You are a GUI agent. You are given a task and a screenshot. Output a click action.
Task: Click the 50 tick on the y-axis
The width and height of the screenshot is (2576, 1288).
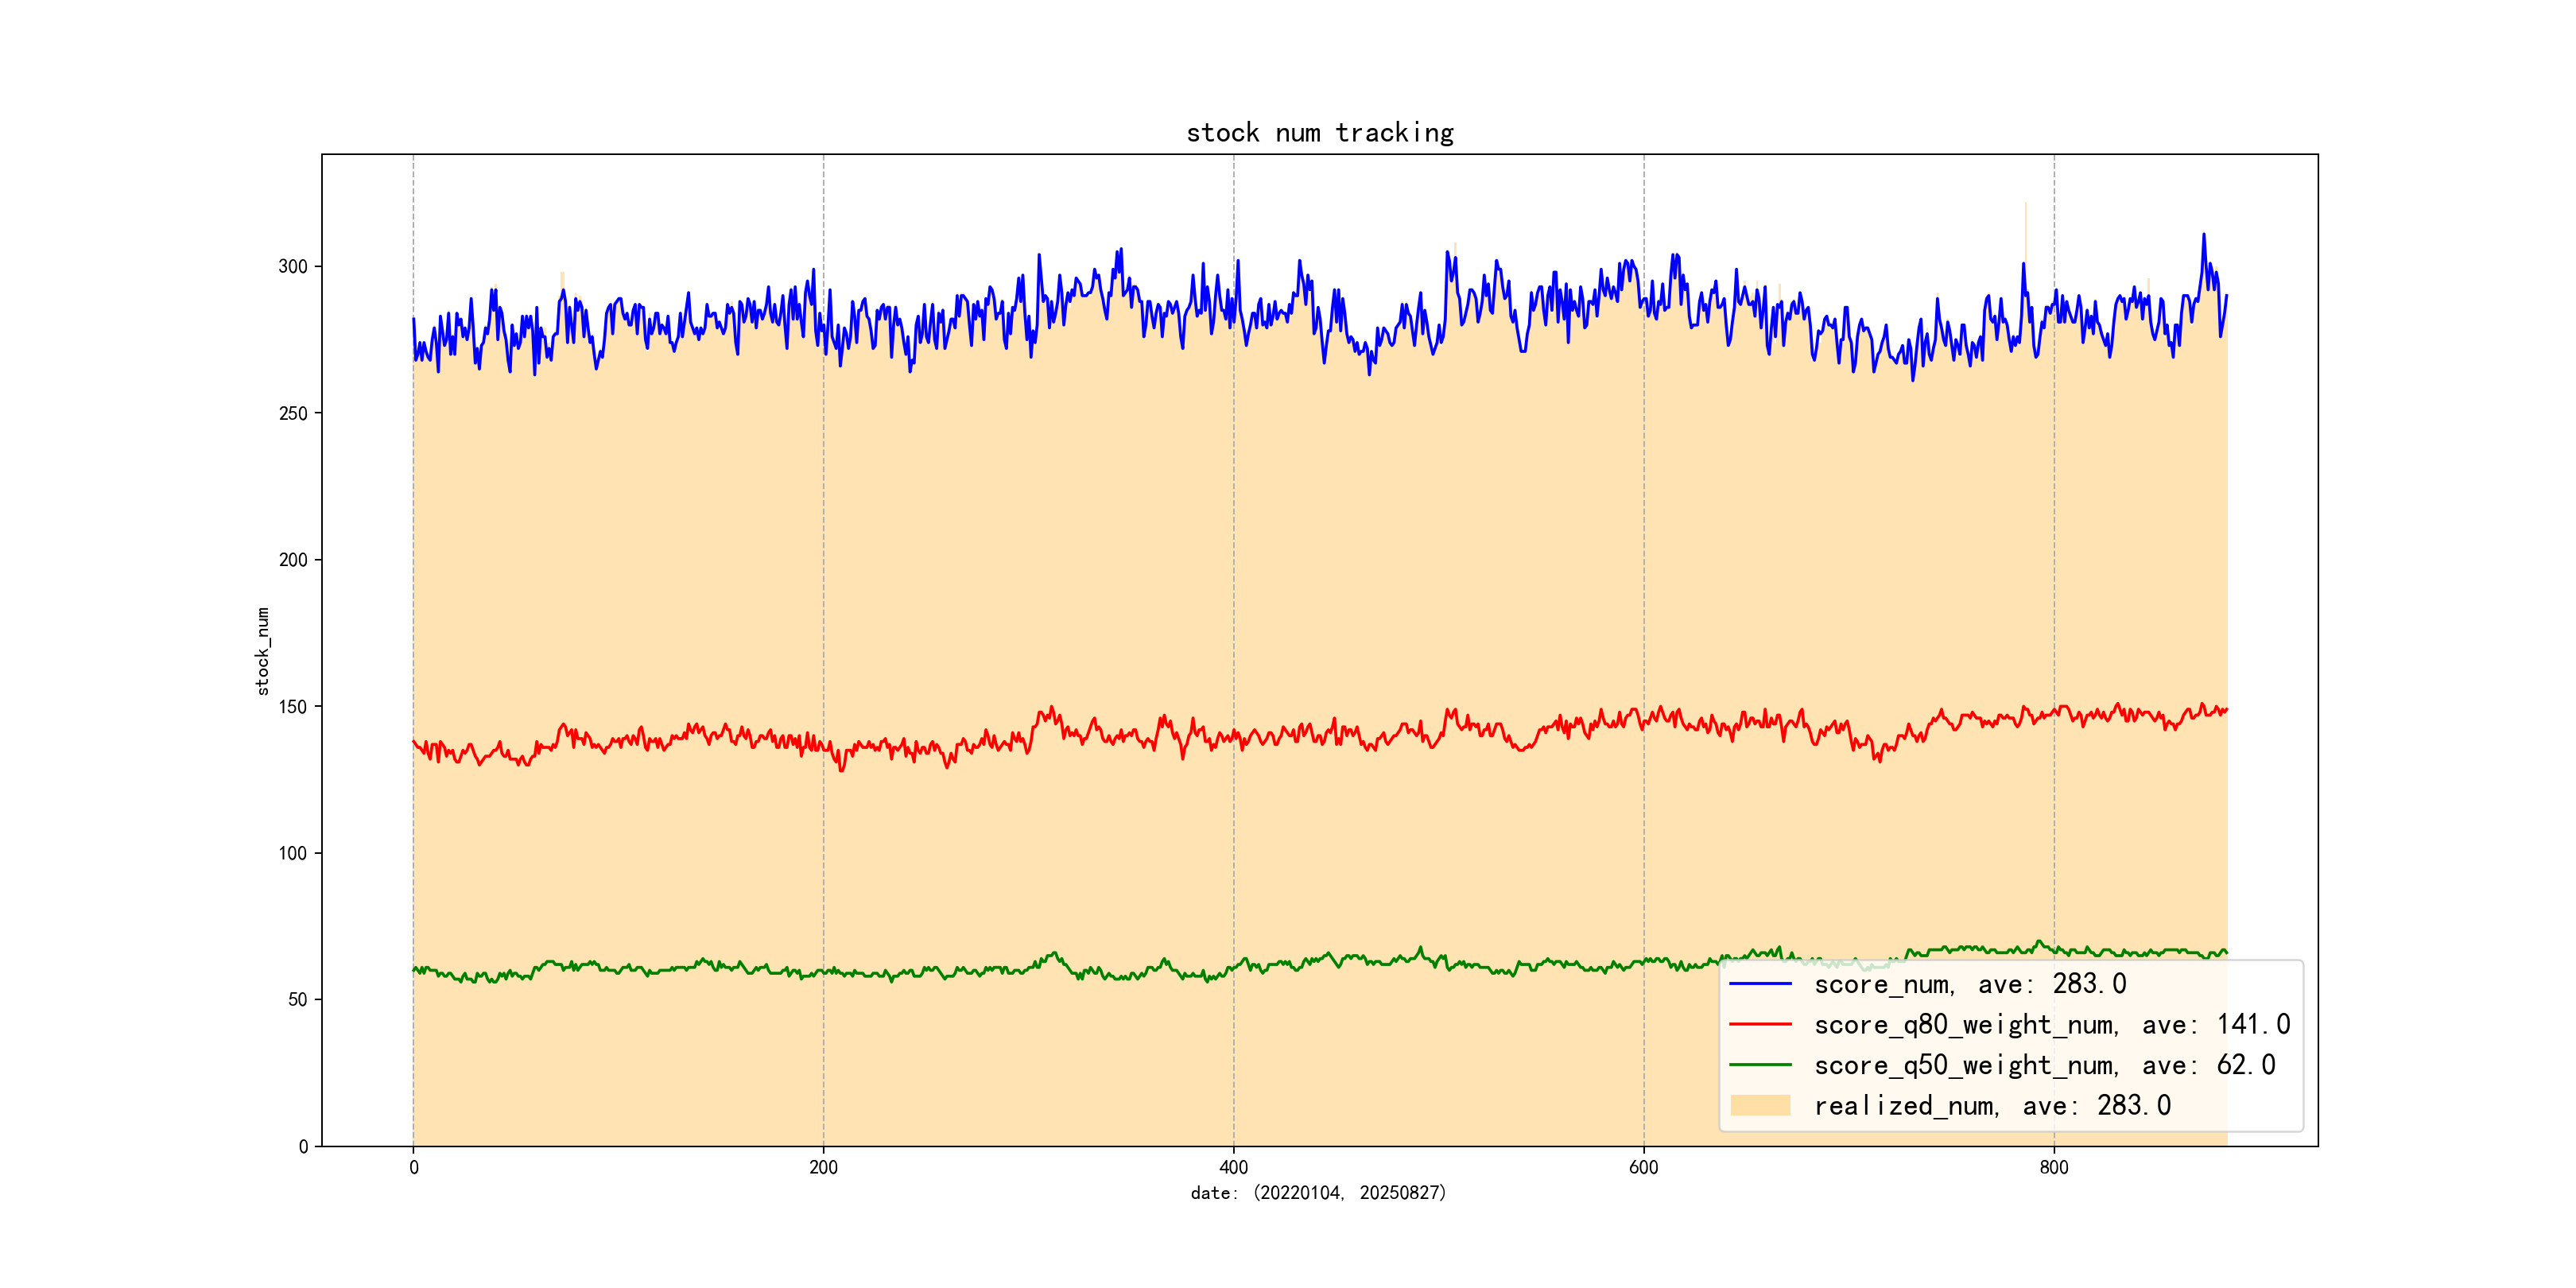[x=297, y=1000]
